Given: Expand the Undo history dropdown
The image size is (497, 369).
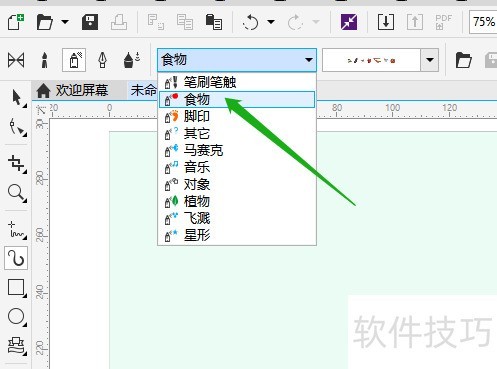Looking at the screenshot, I should 271,22.
